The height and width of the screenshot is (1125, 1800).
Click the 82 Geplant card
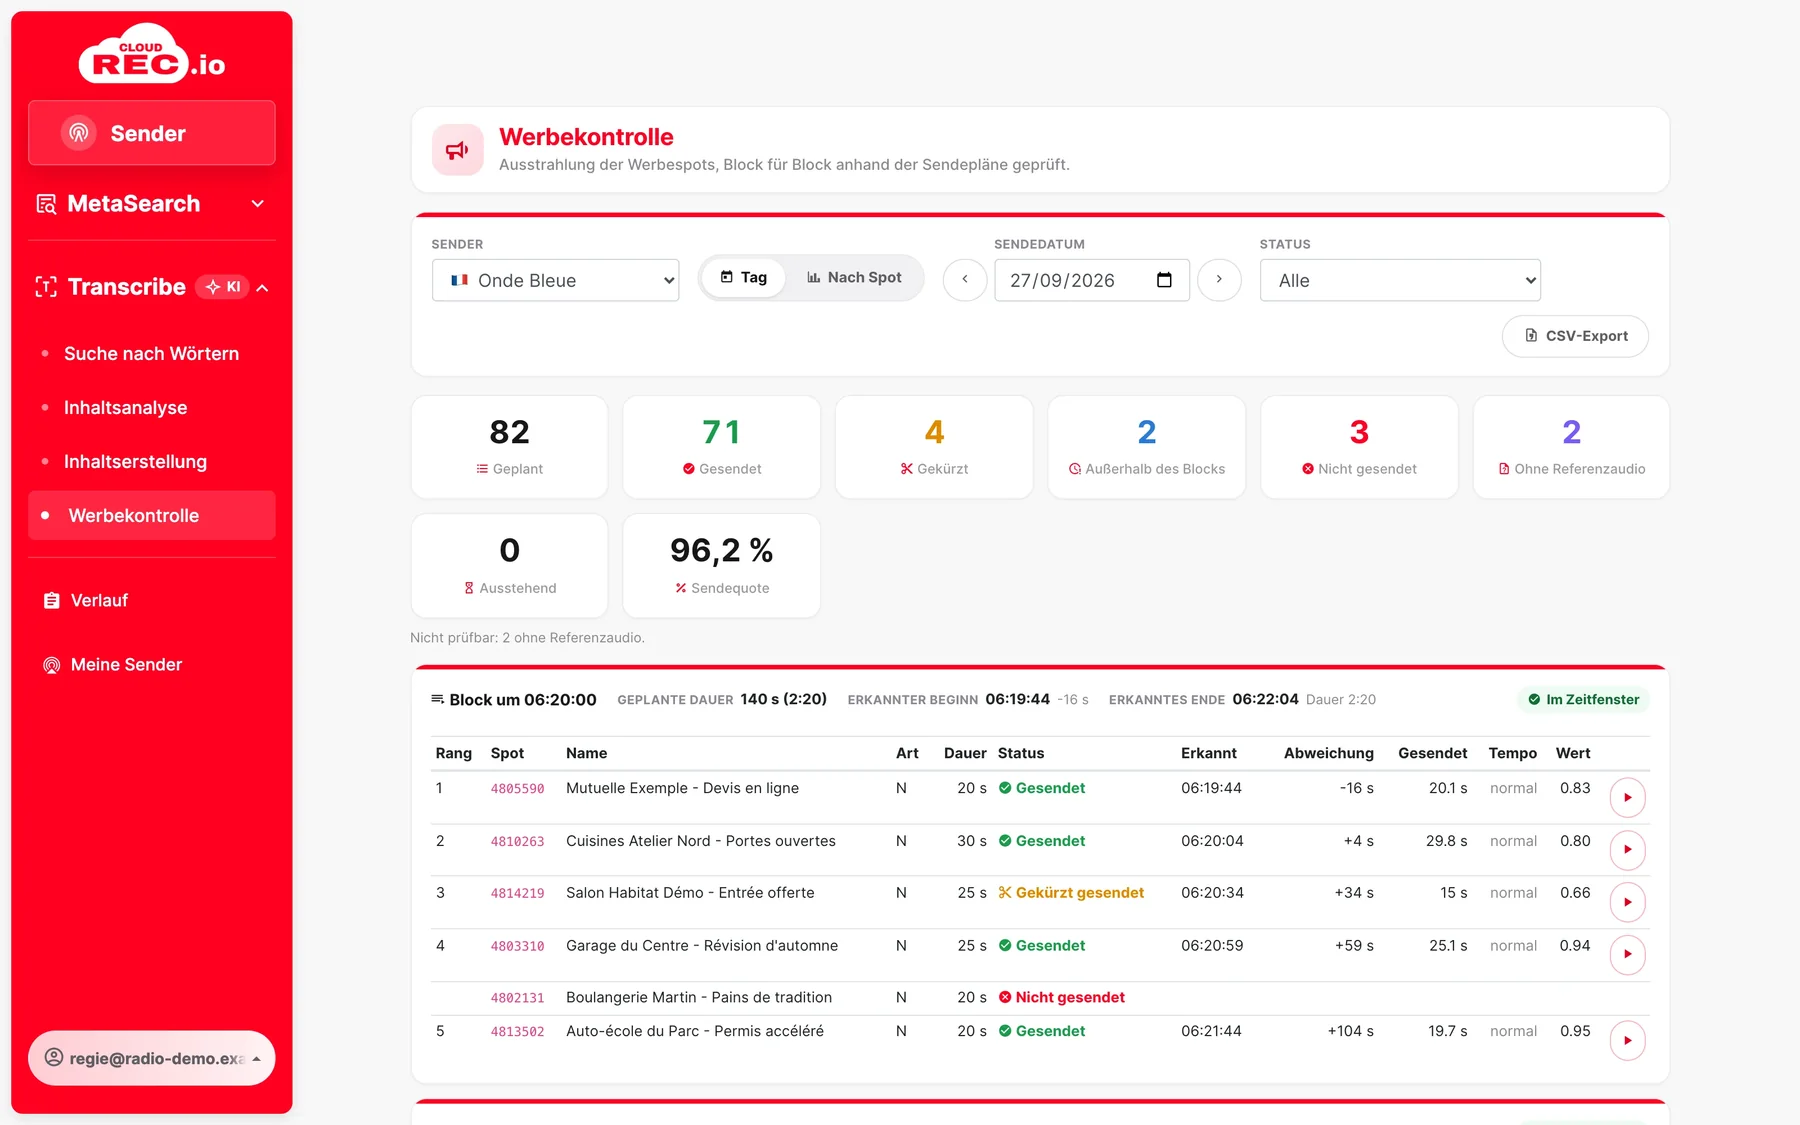tap(509, 447)
